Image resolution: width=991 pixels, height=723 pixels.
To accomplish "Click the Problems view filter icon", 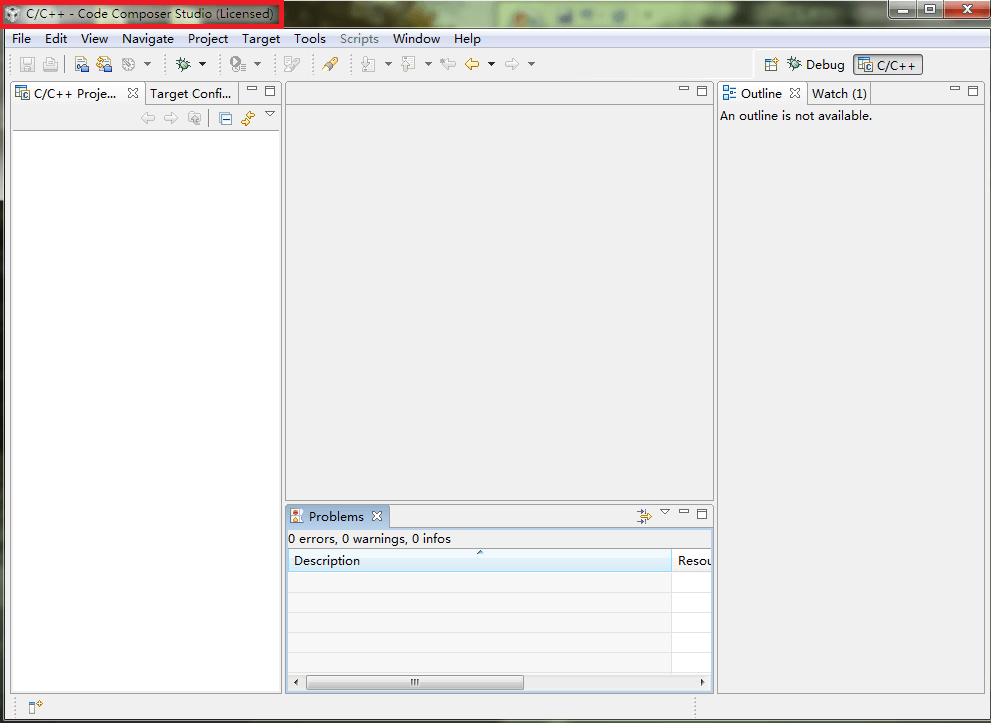I will point(644,516).
